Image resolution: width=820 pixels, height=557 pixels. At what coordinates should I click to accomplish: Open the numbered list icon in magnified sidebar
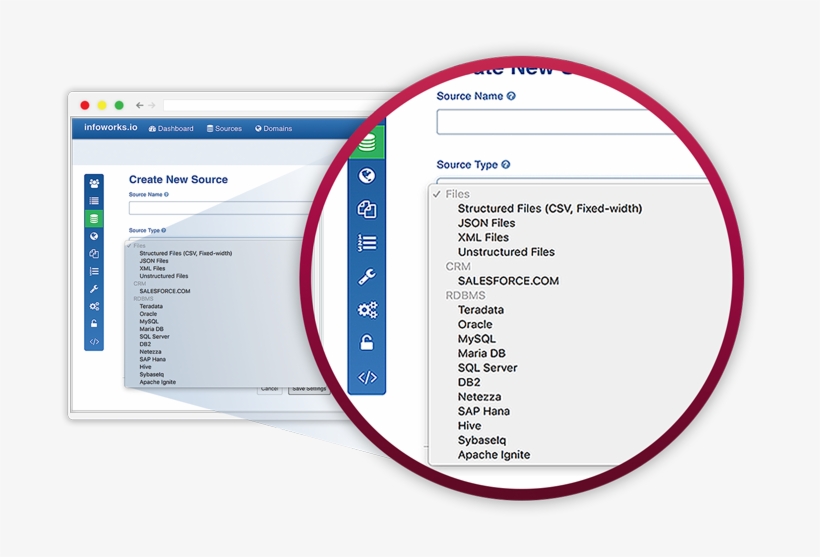point(367,243)
